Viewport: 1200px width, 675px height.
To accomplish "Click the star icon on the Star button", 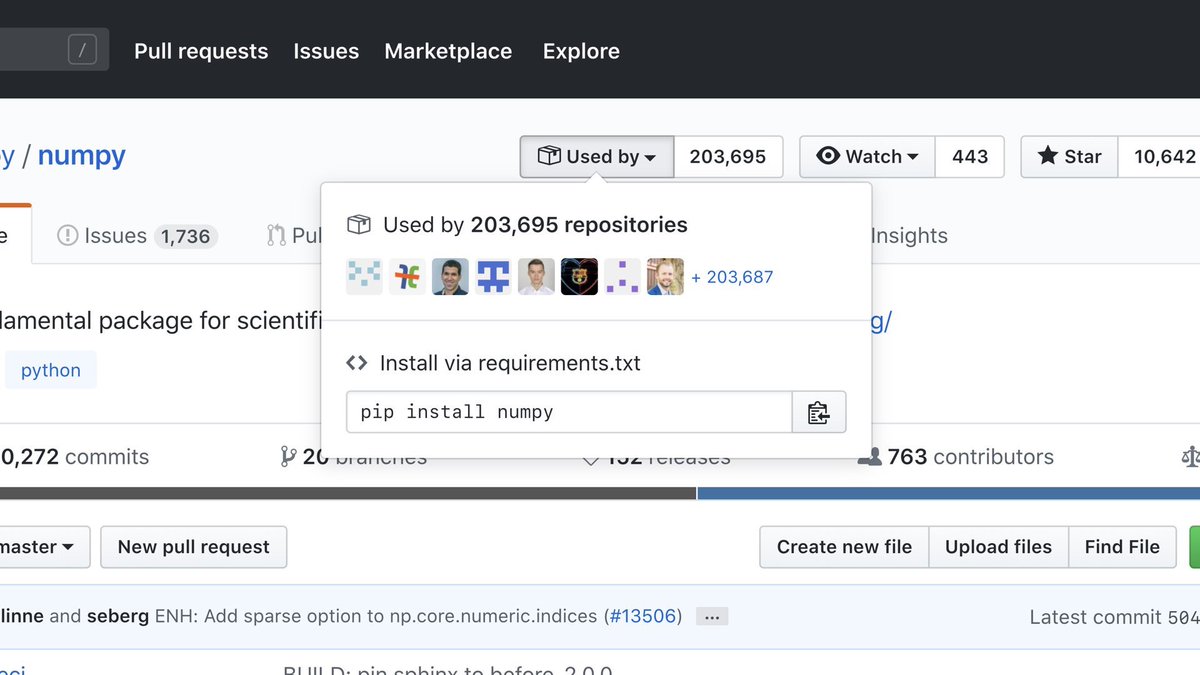I will (1047, 156).
